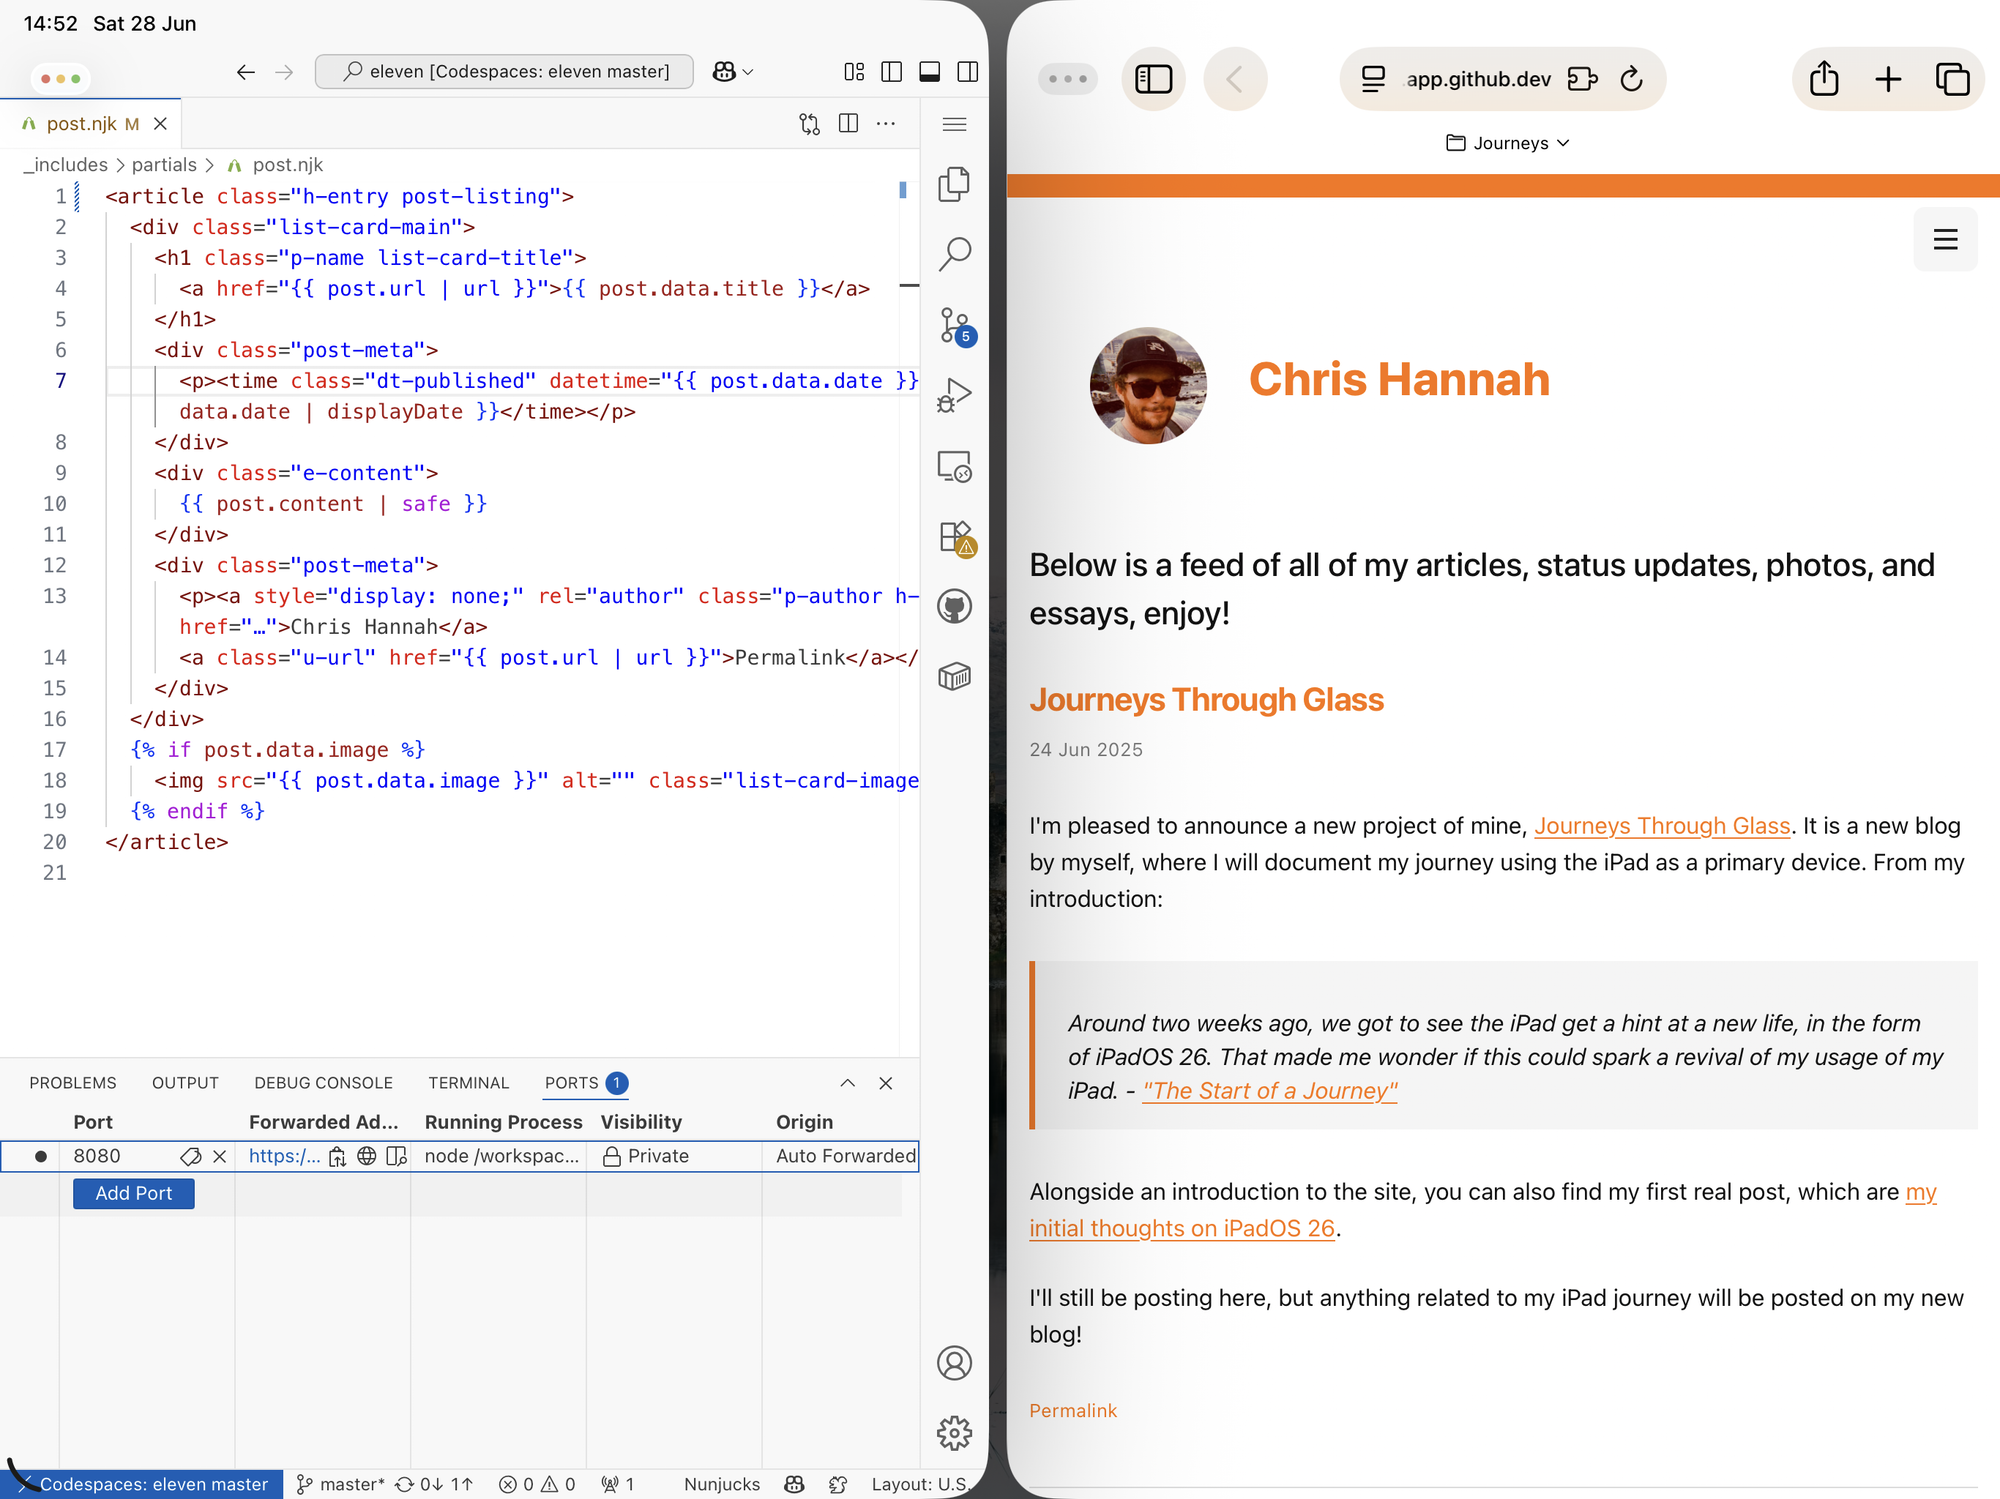Expand the Journeys tab group dropdown
Screen dimensions: 2000x1499
click(1508, 143)
